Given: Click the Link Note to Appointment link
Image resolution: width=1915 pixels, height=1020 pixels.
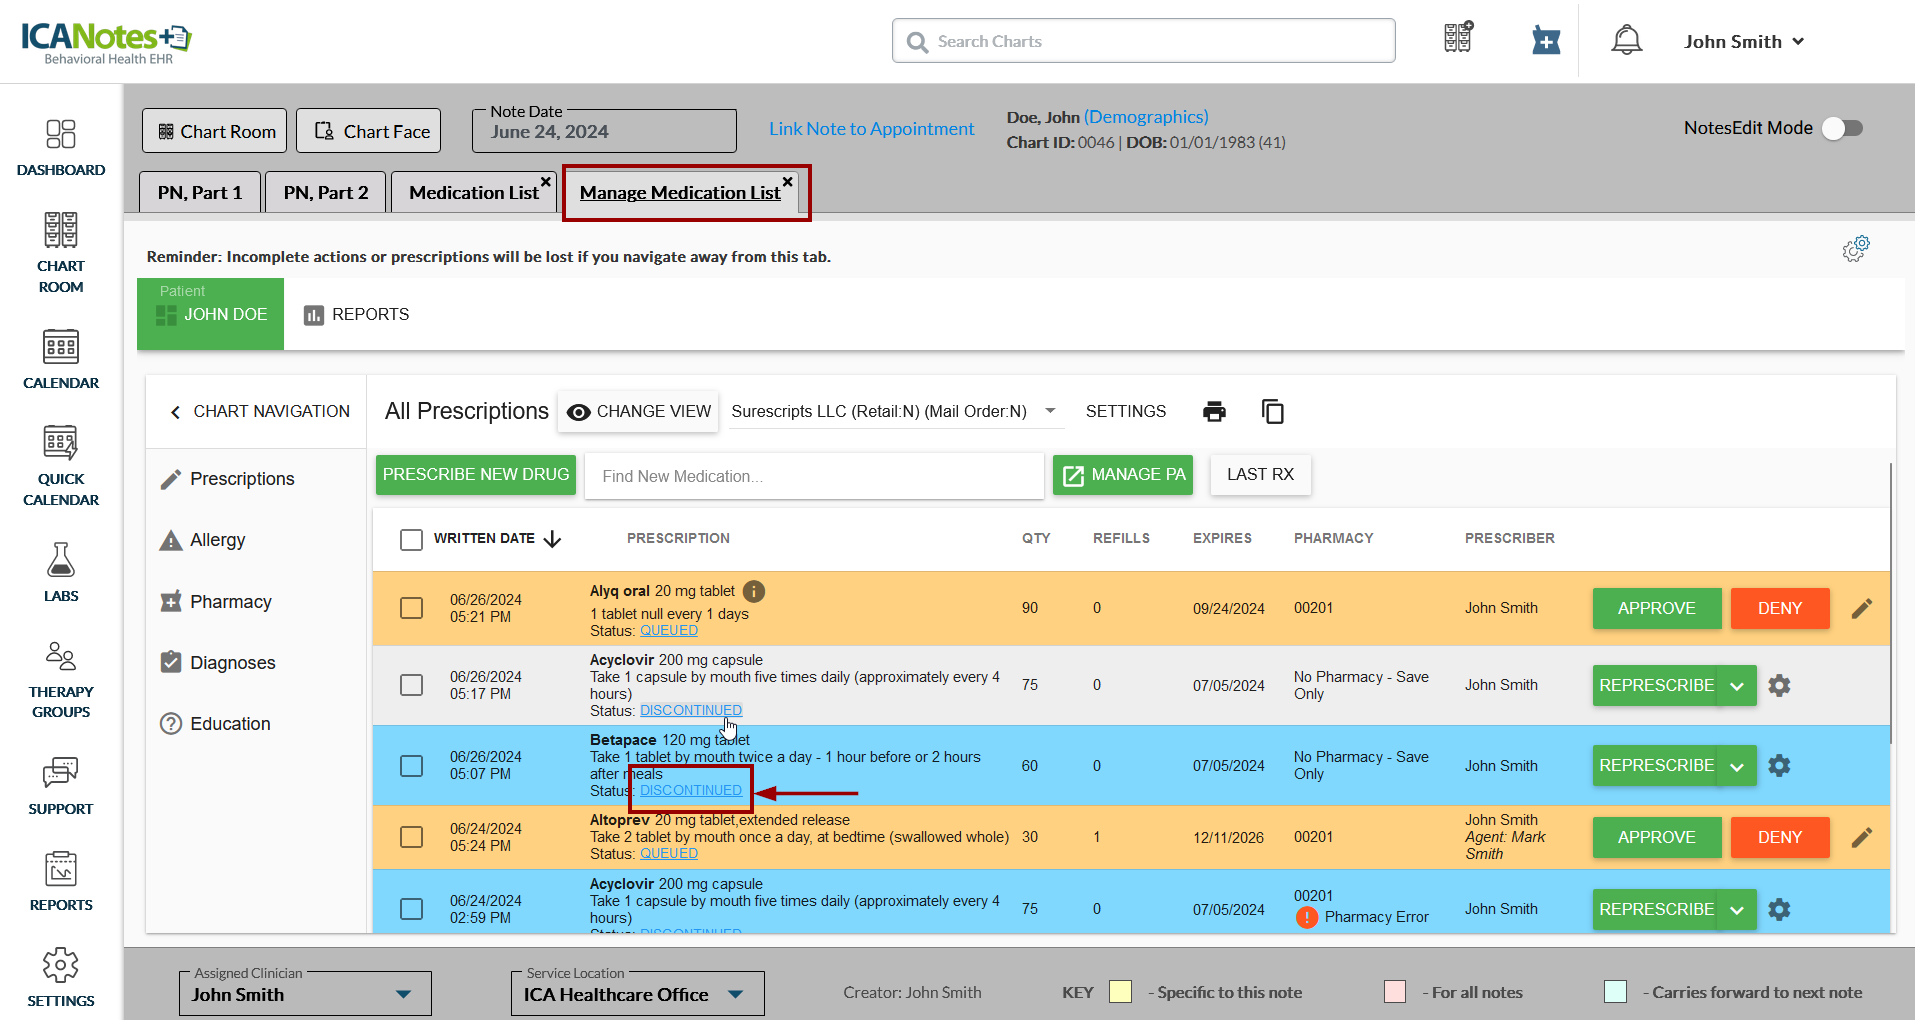Looking at the screenshot, I should point(871,128).
